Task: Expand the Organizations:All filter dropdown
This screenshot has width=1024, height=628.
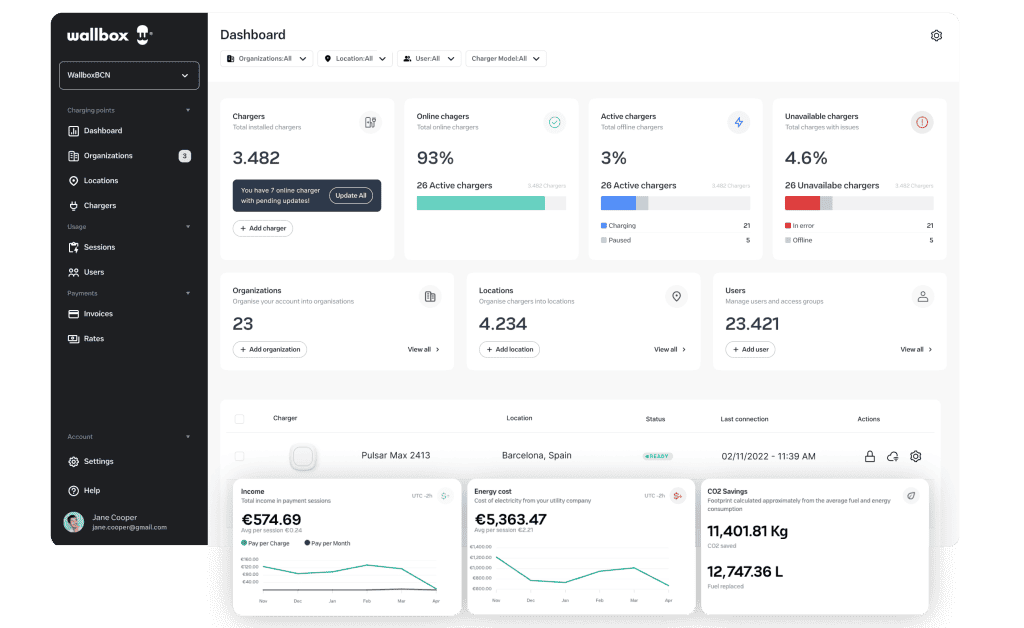Action: point(266,59)
